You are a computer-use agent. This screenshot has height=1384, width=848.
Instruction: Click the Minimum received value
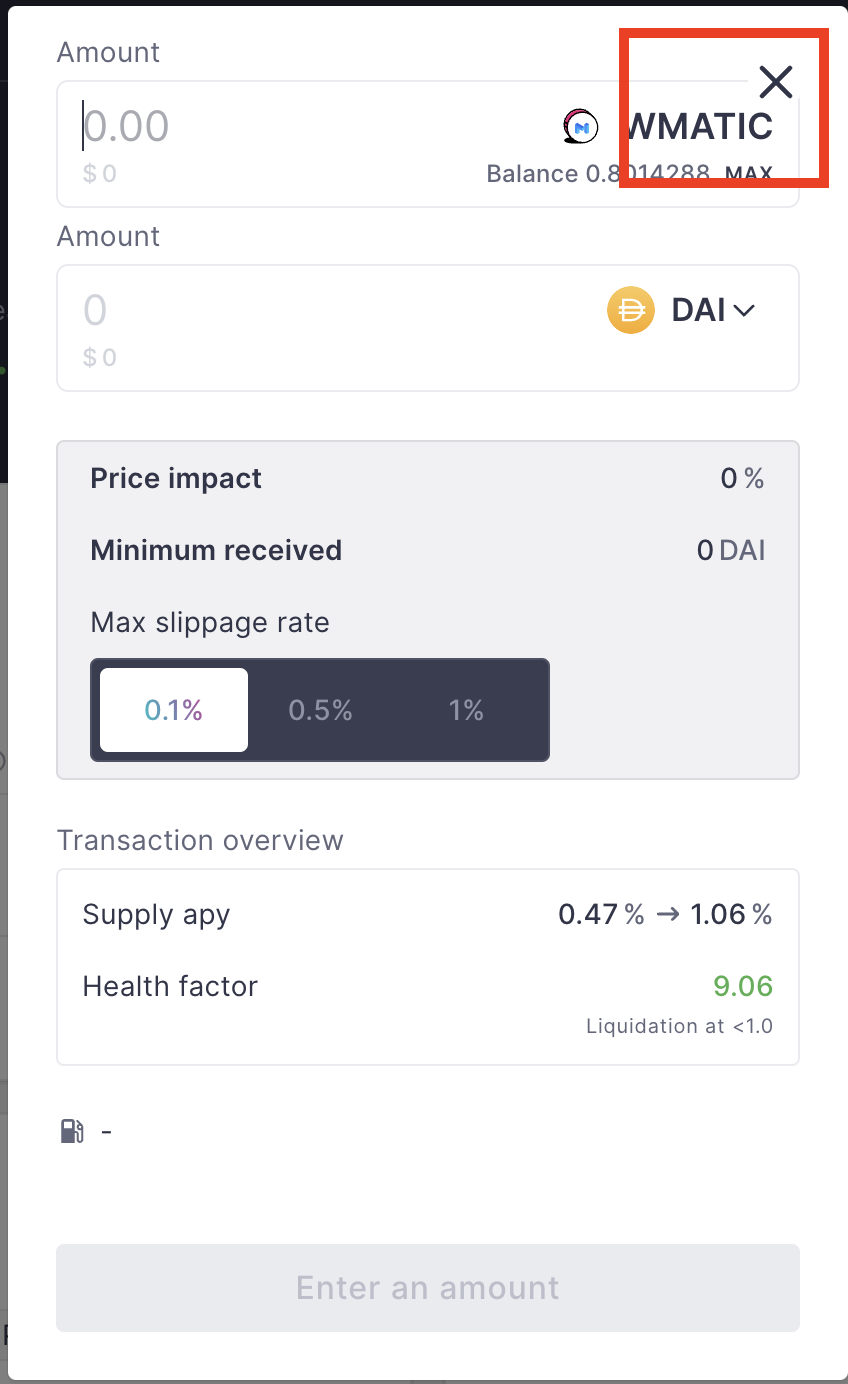pyautogui.click(x=731, y=550)
